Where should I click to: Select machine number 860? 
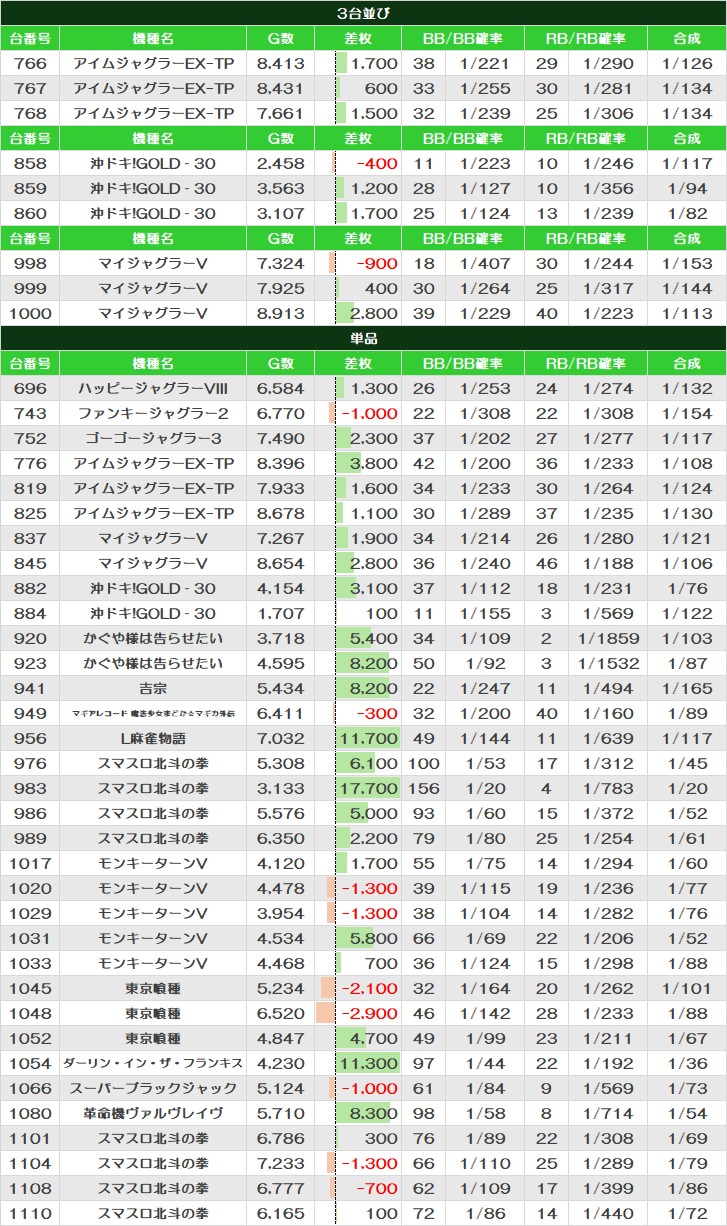[x=30, y=213]
